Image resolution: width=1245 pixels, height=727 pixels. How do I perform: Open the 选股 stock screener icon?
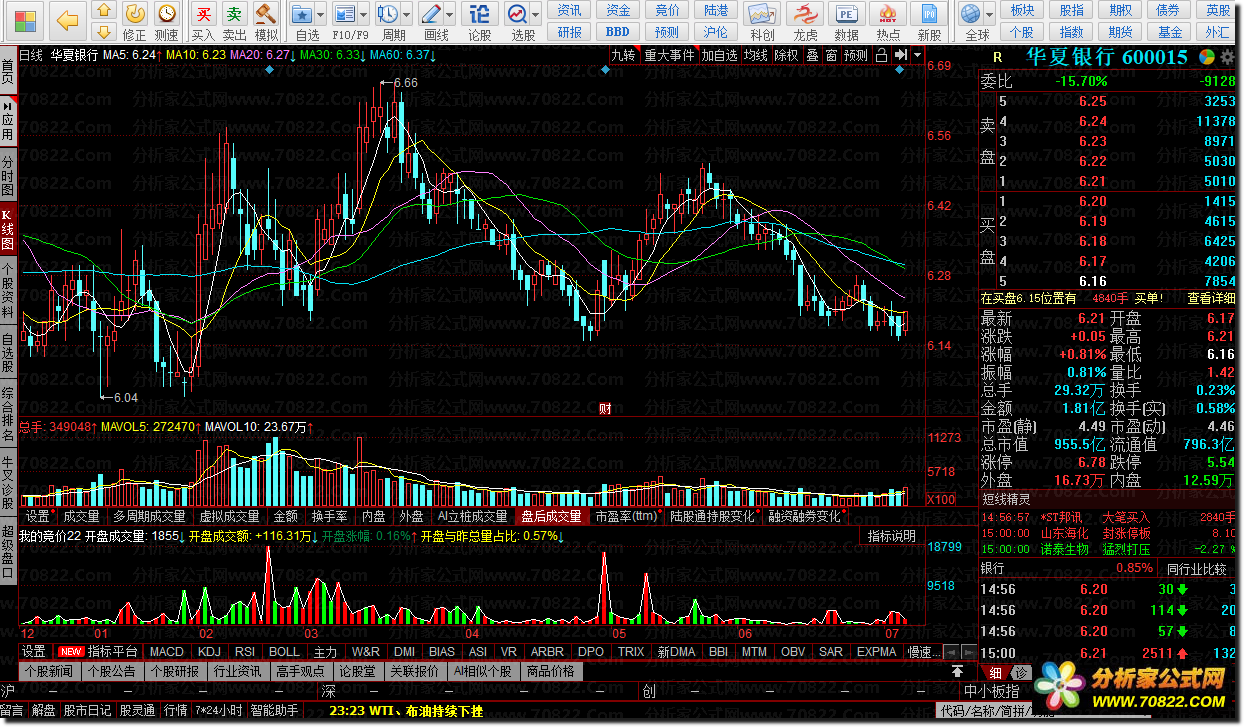coord(517,14)
